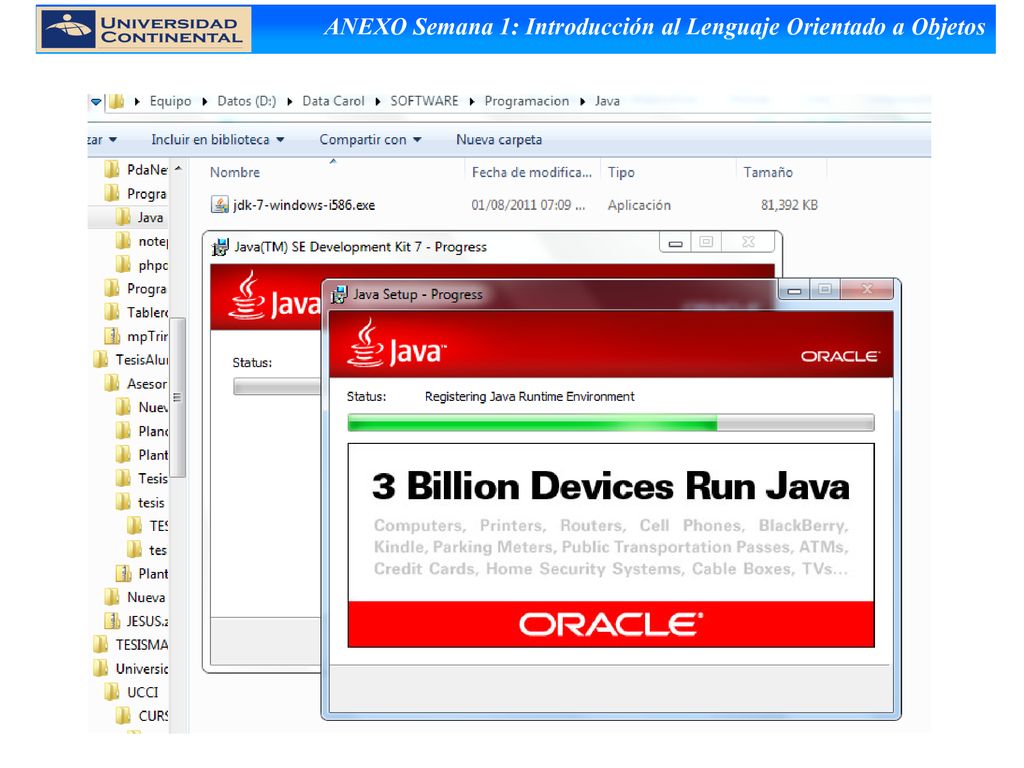Select the Tablero folder icon in tree
The width and height of the screenshot is (1024, 768).
[112, 312]
